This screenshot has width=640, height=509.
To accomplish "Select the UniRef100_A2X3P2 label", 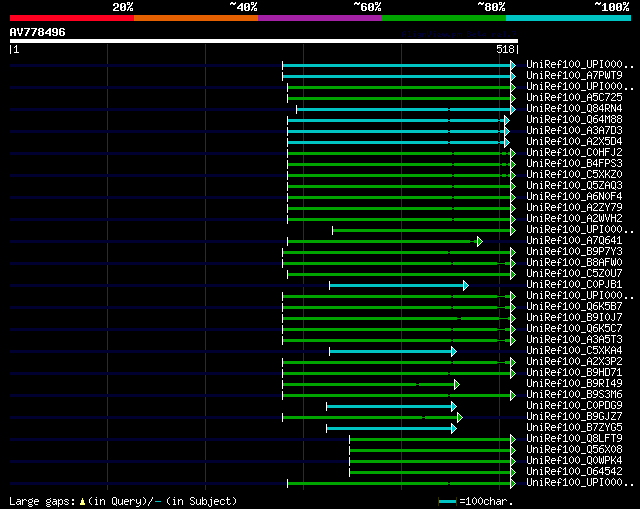I will 574,362.
